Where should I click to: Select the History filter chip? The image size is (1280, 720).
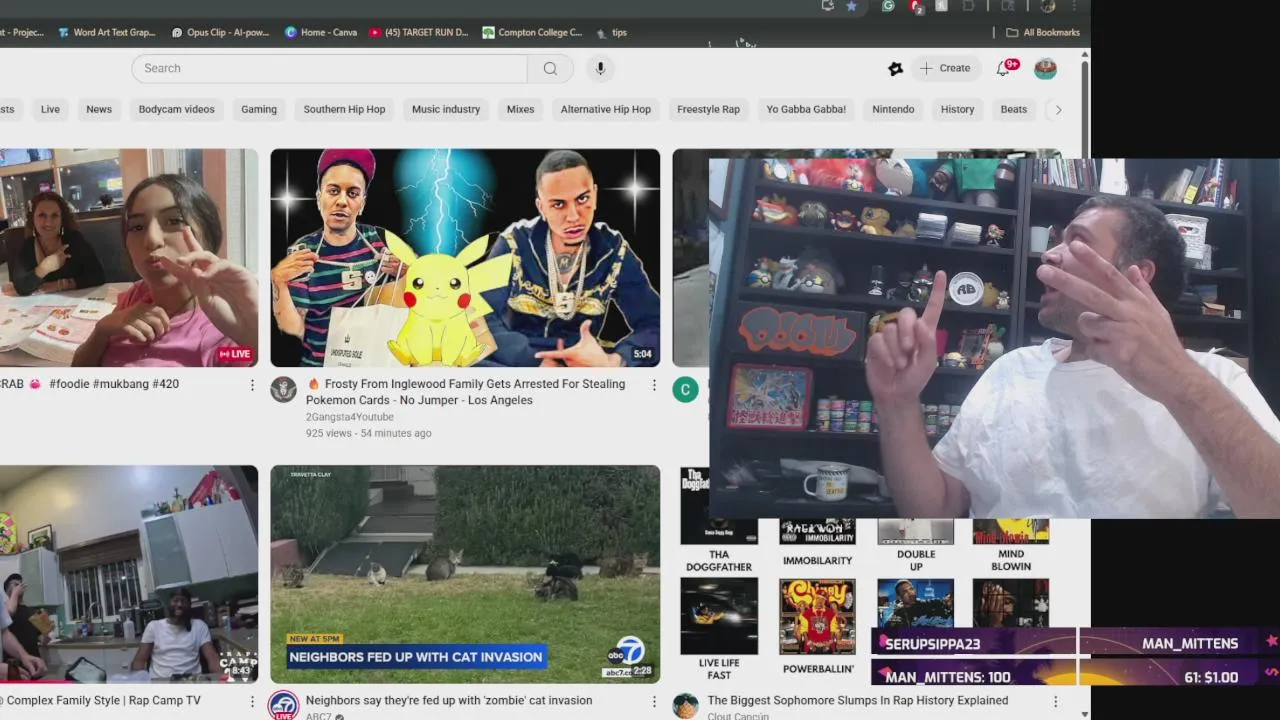957,110
